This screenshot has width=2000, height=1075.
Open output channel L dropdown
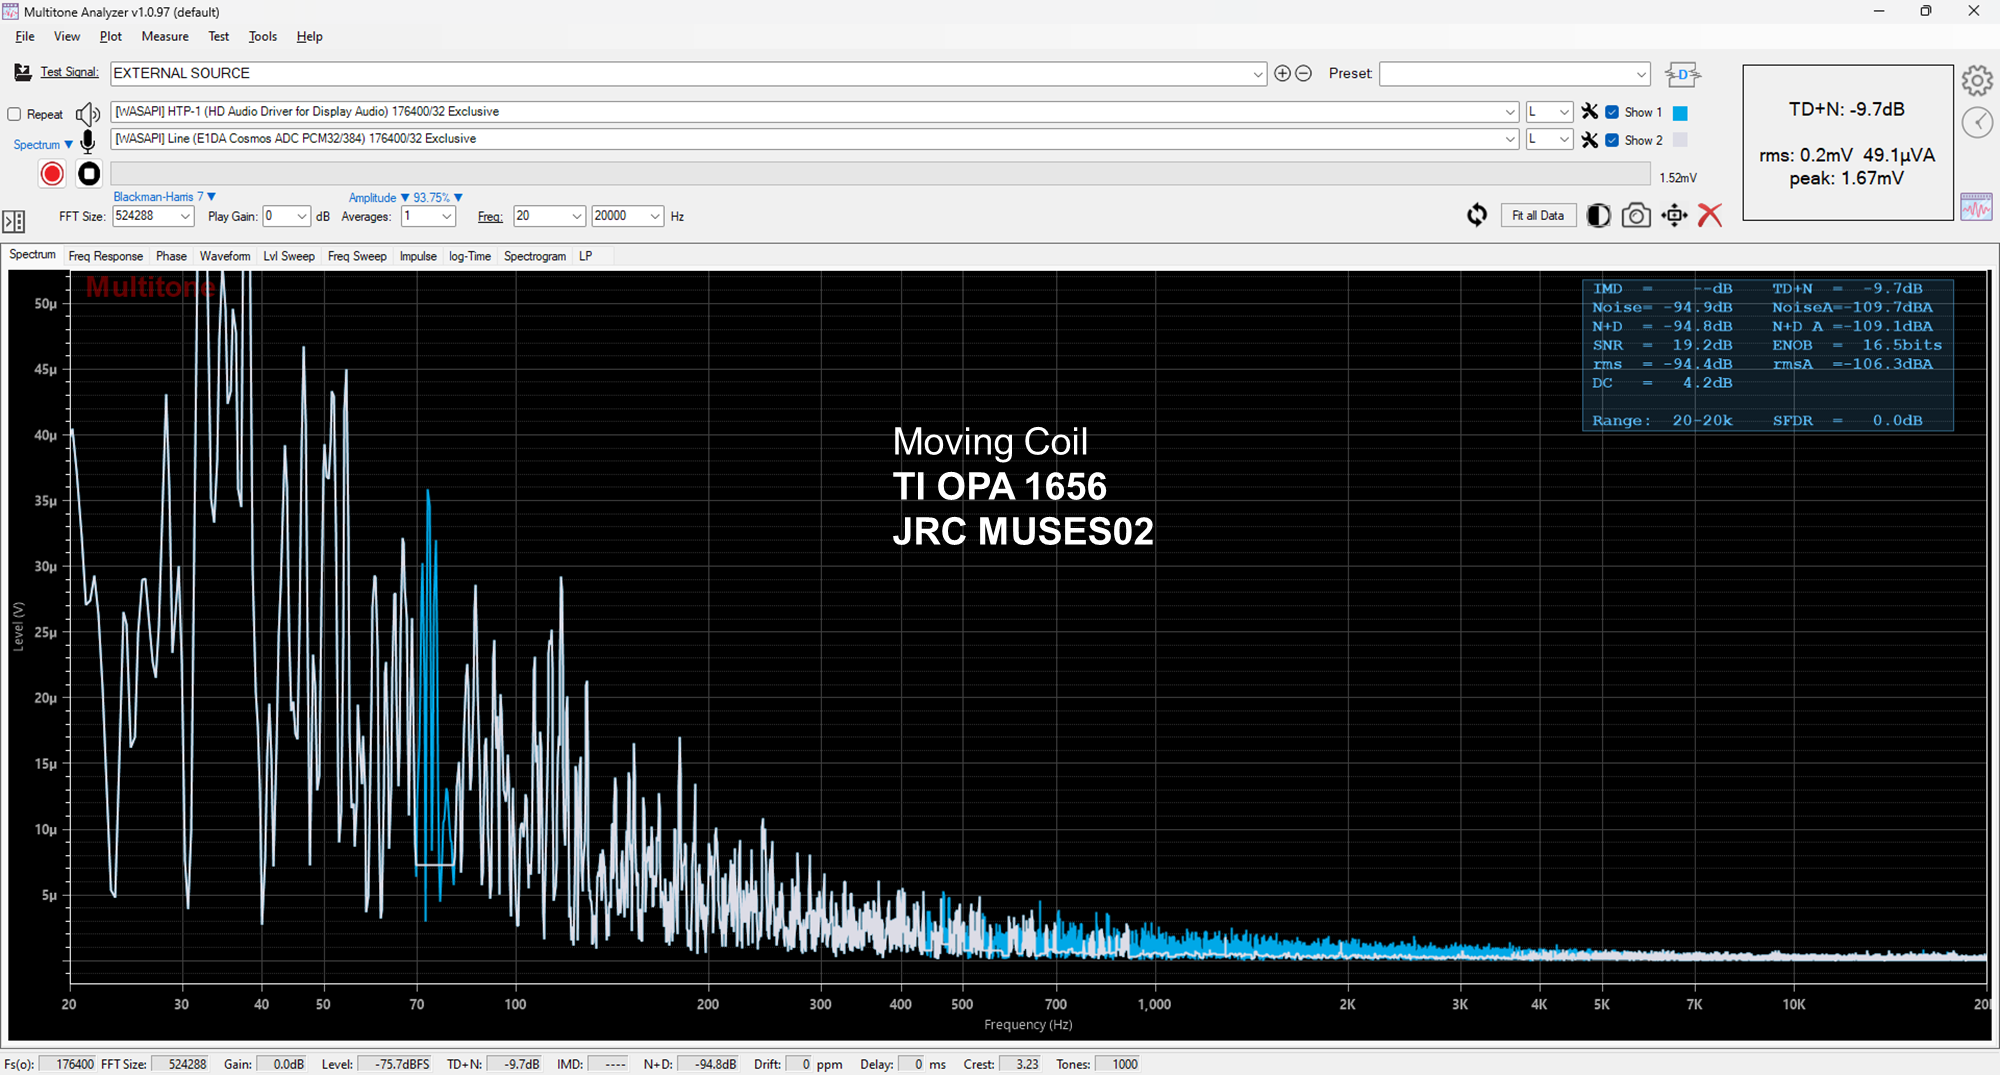tap(1564, 112)
